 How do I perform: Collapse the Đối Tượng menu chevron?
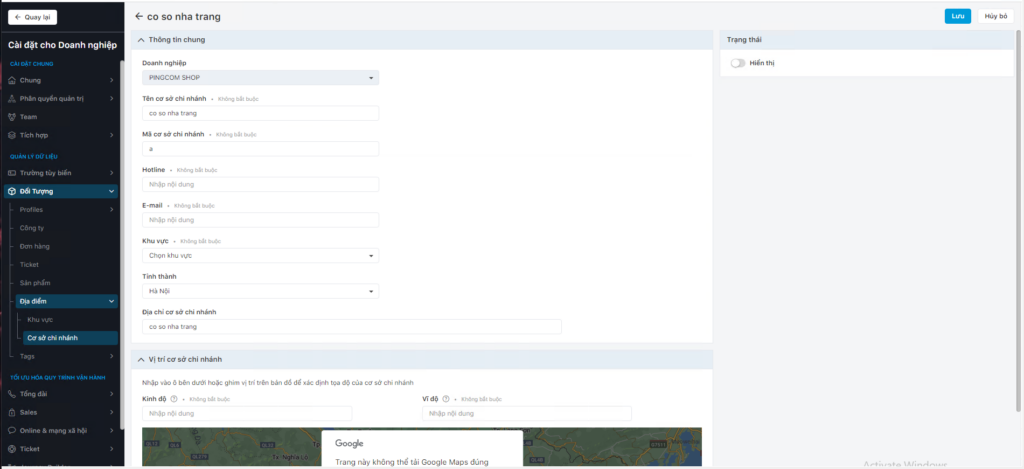coord(112,191)
